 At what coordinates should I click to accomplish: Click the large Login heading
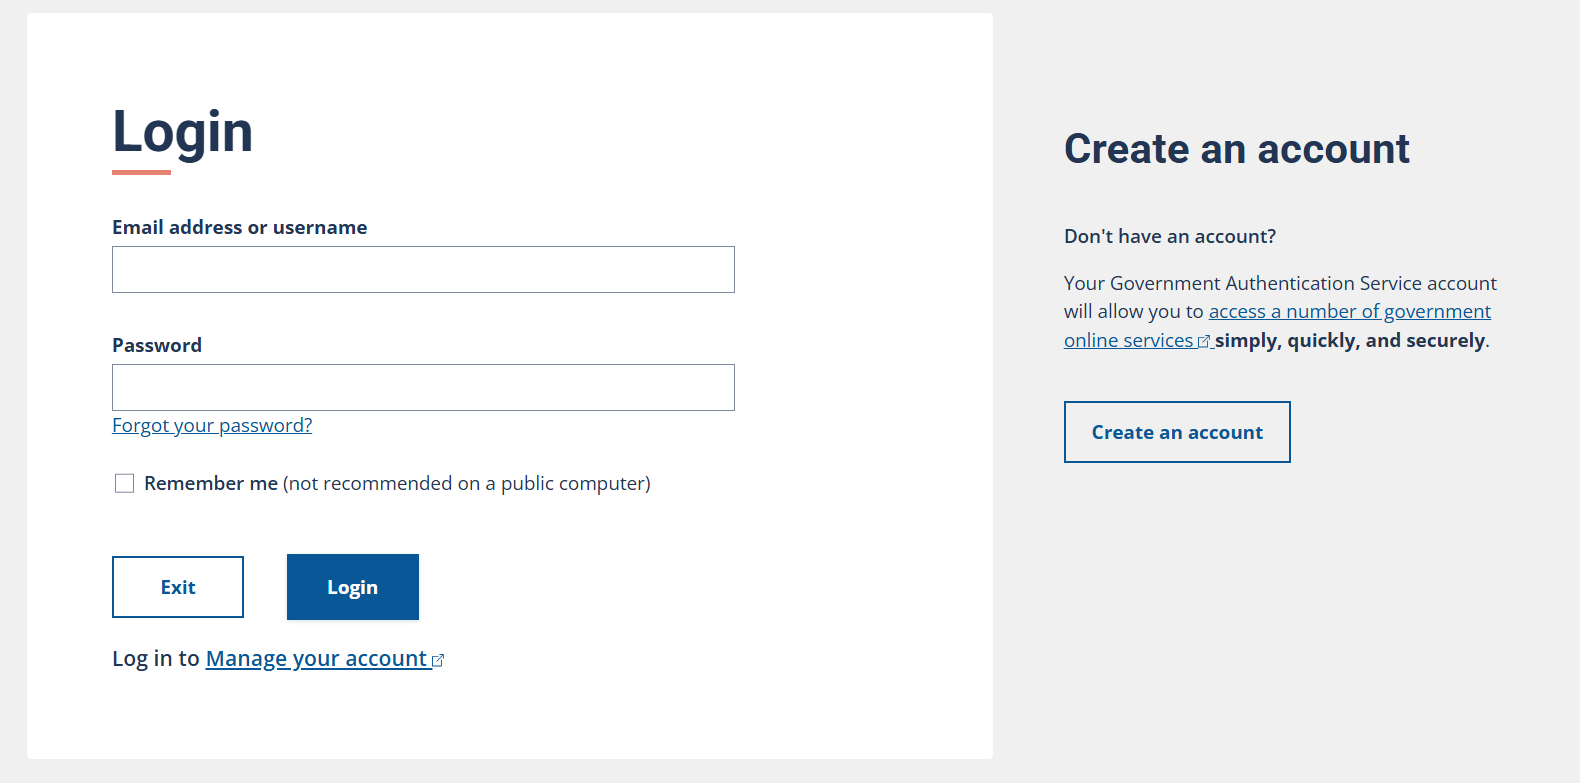[x=183, y=132]
